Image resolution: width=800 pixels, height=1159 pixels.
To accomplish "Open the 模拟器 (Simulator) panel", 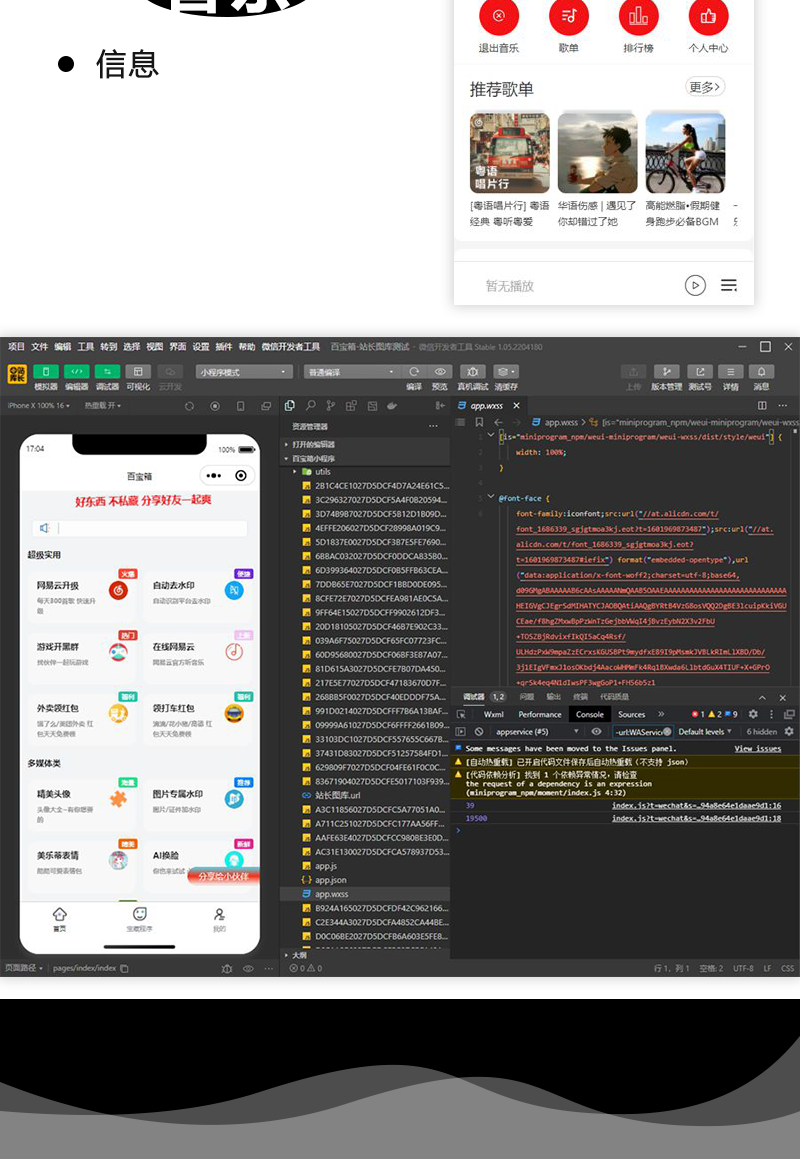I will [x=46, y=371].
